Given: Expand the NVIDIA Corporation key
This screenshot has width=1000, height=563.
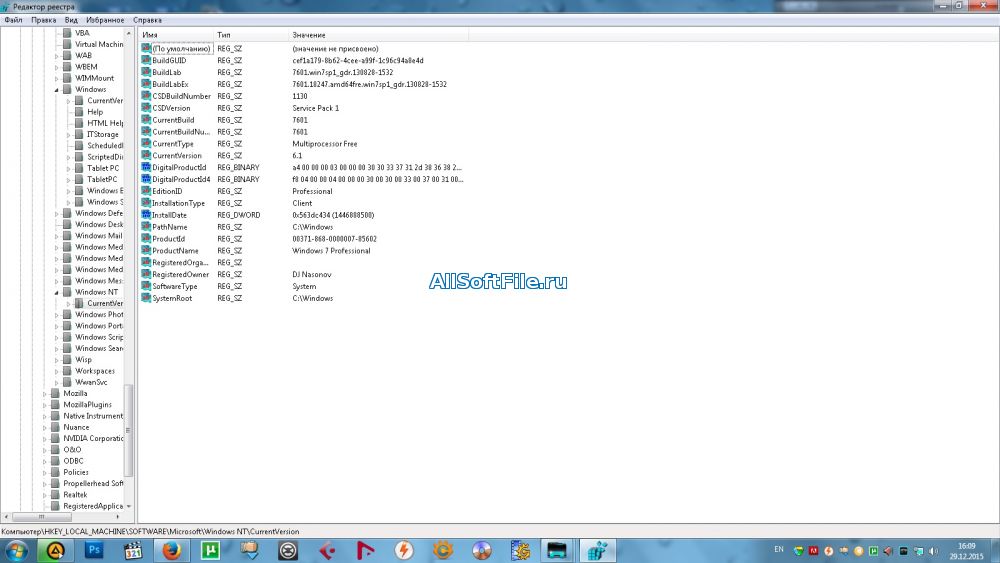Looking at the screenshot, I should (45, 439).
